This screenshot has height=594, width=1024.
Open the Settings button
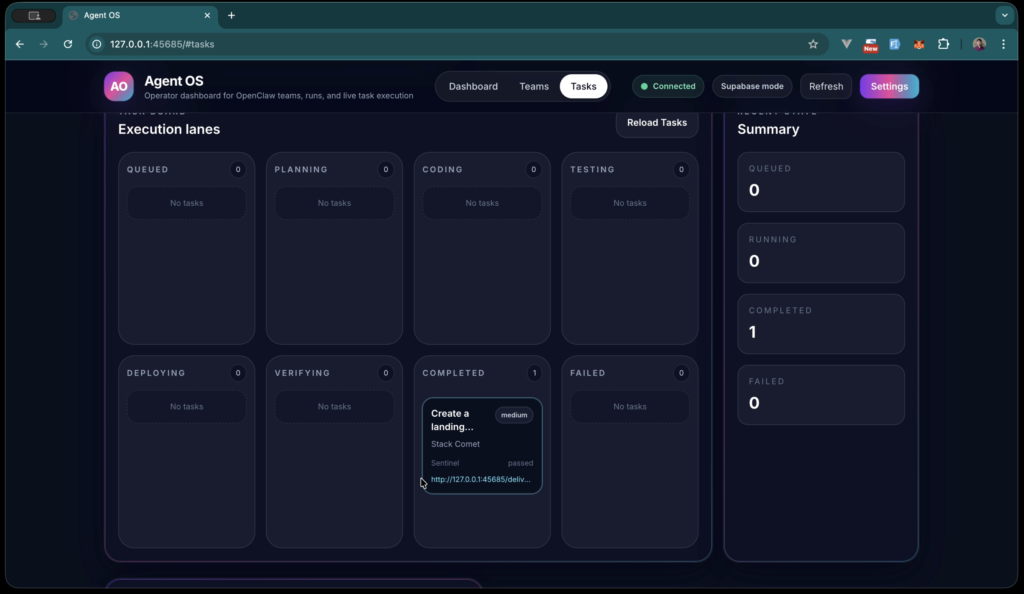coord(889,86)
